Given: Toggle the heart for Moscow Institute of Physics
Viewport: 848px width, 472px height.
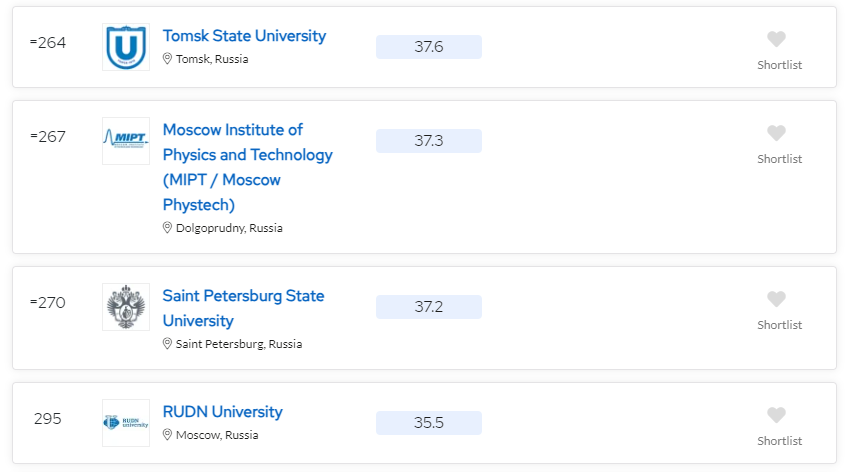Looking at the screenshot, I should click(x=776, y=134).
